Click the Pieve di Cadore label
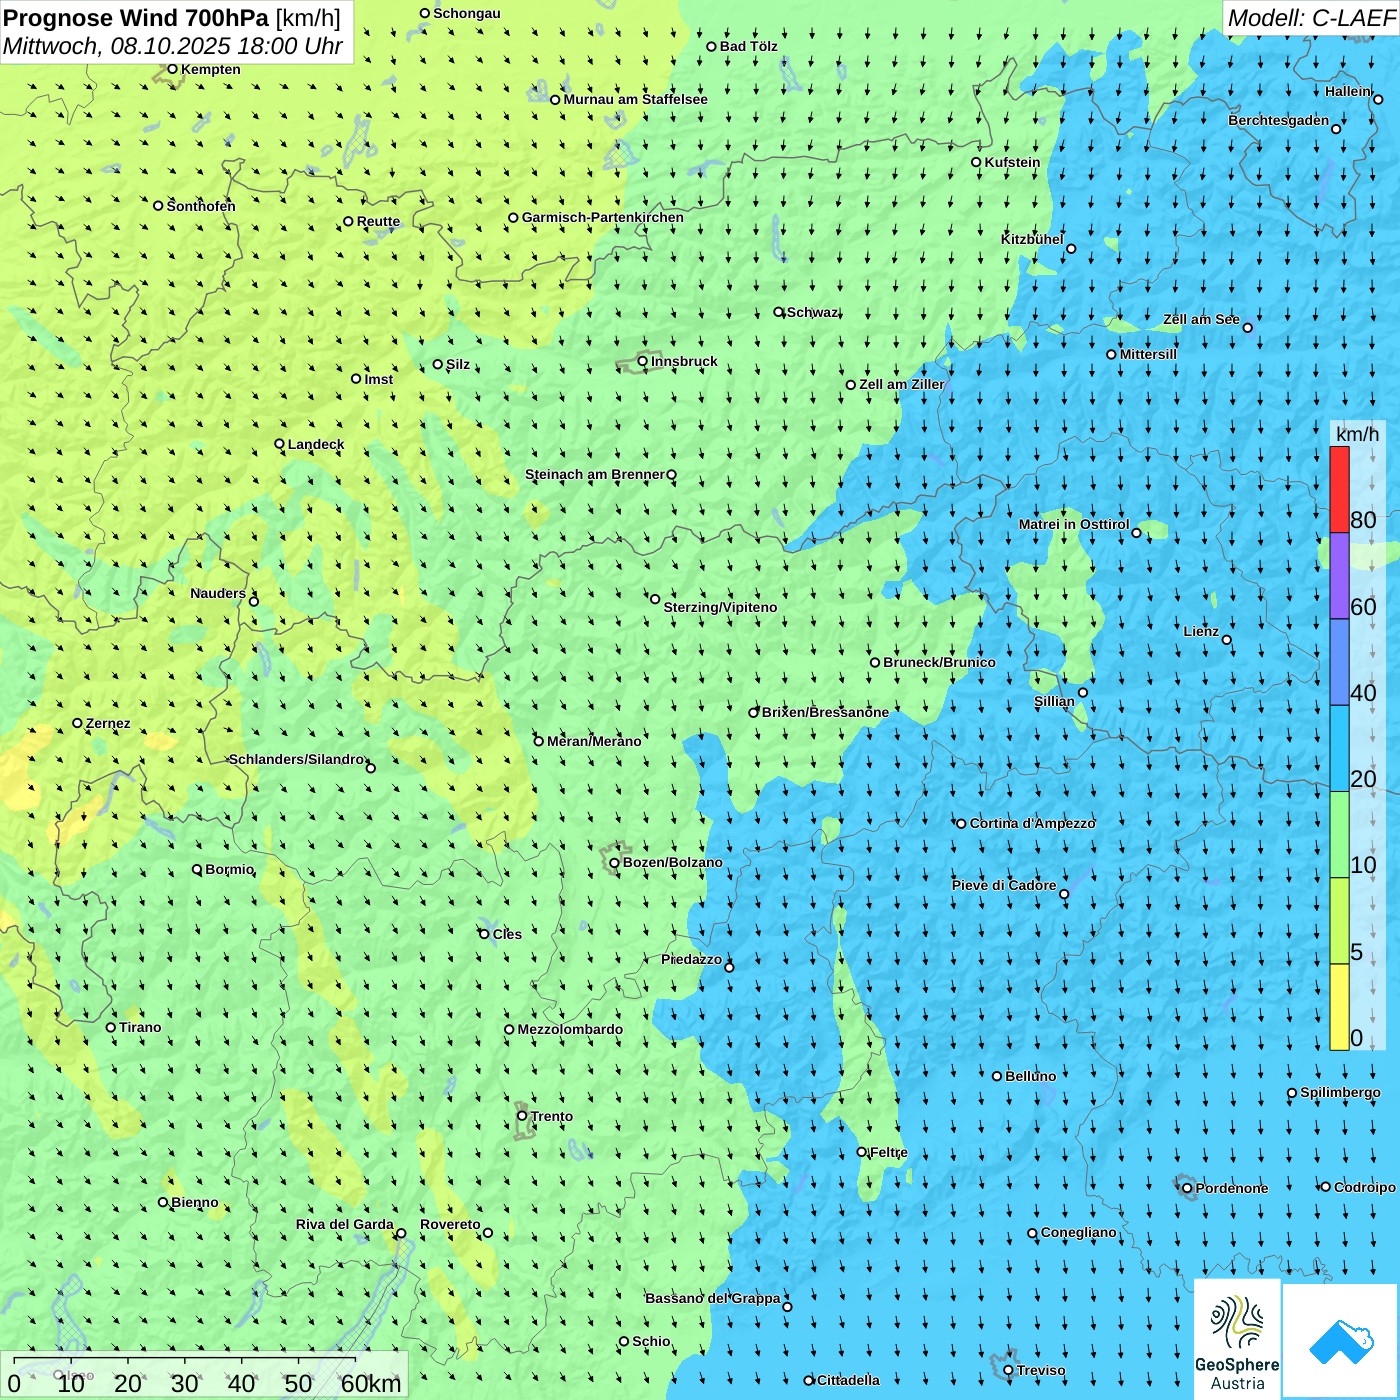Viewport: 1400px width, 1400px height. [x=1004, y=885]
